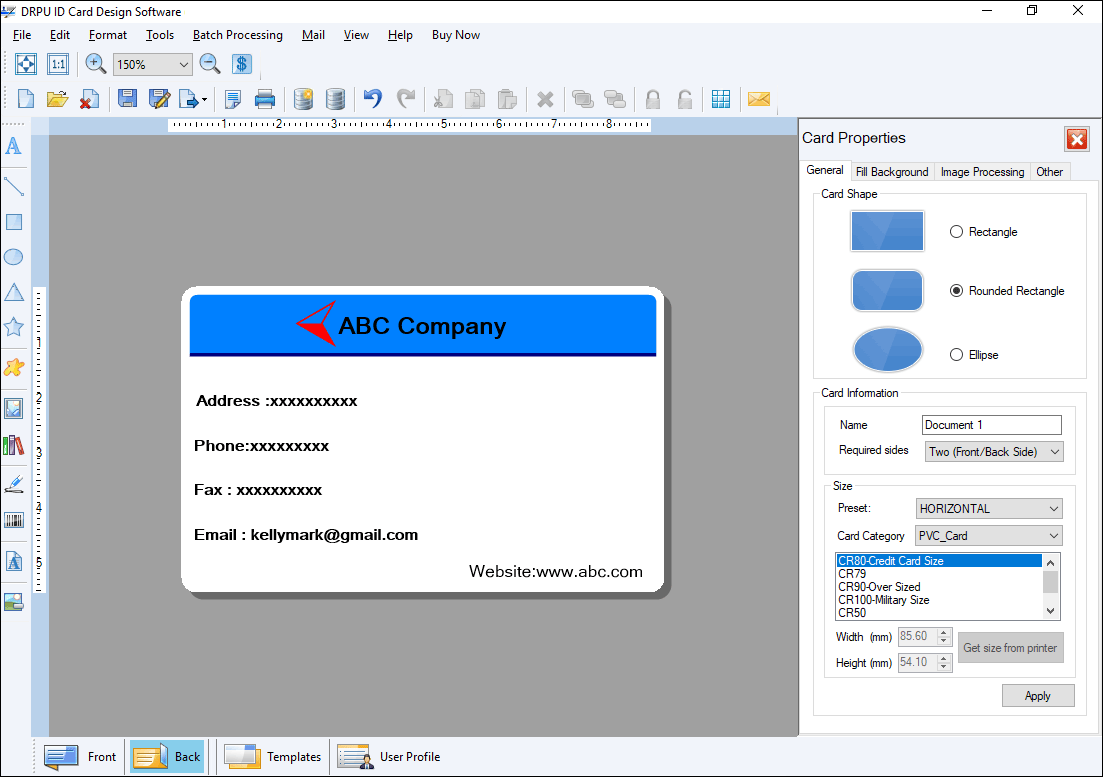Click the Print icon in toolbar

click(x=264, y=99)
